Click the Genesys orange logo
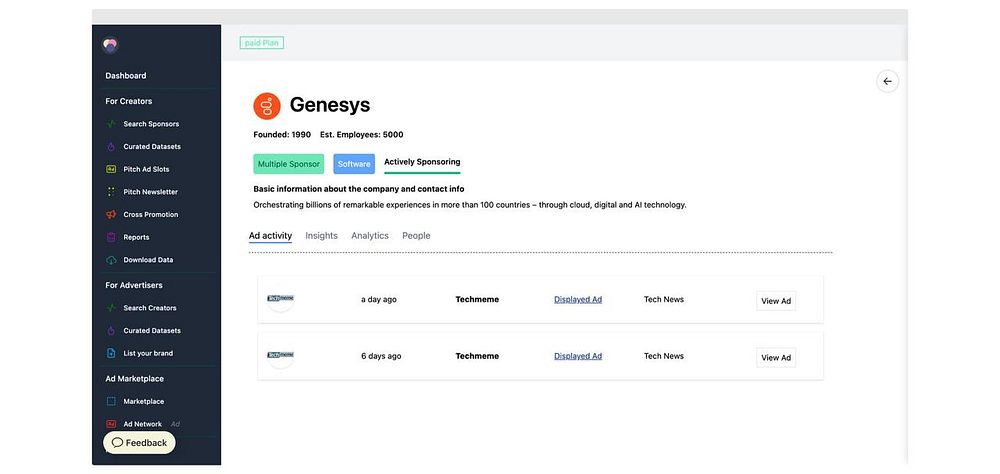This screenshot has width=1000, height=474. point(267,106)
